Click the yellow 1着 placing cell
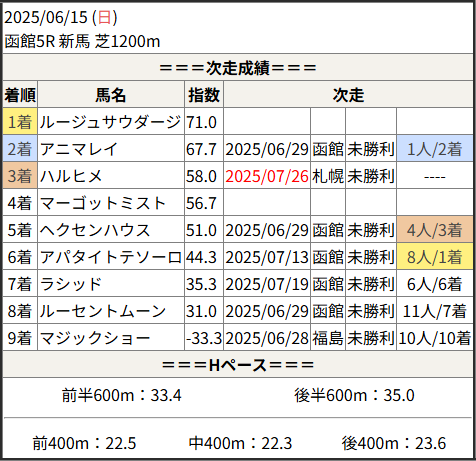This screenshot has width=476, height=461. 20,122
